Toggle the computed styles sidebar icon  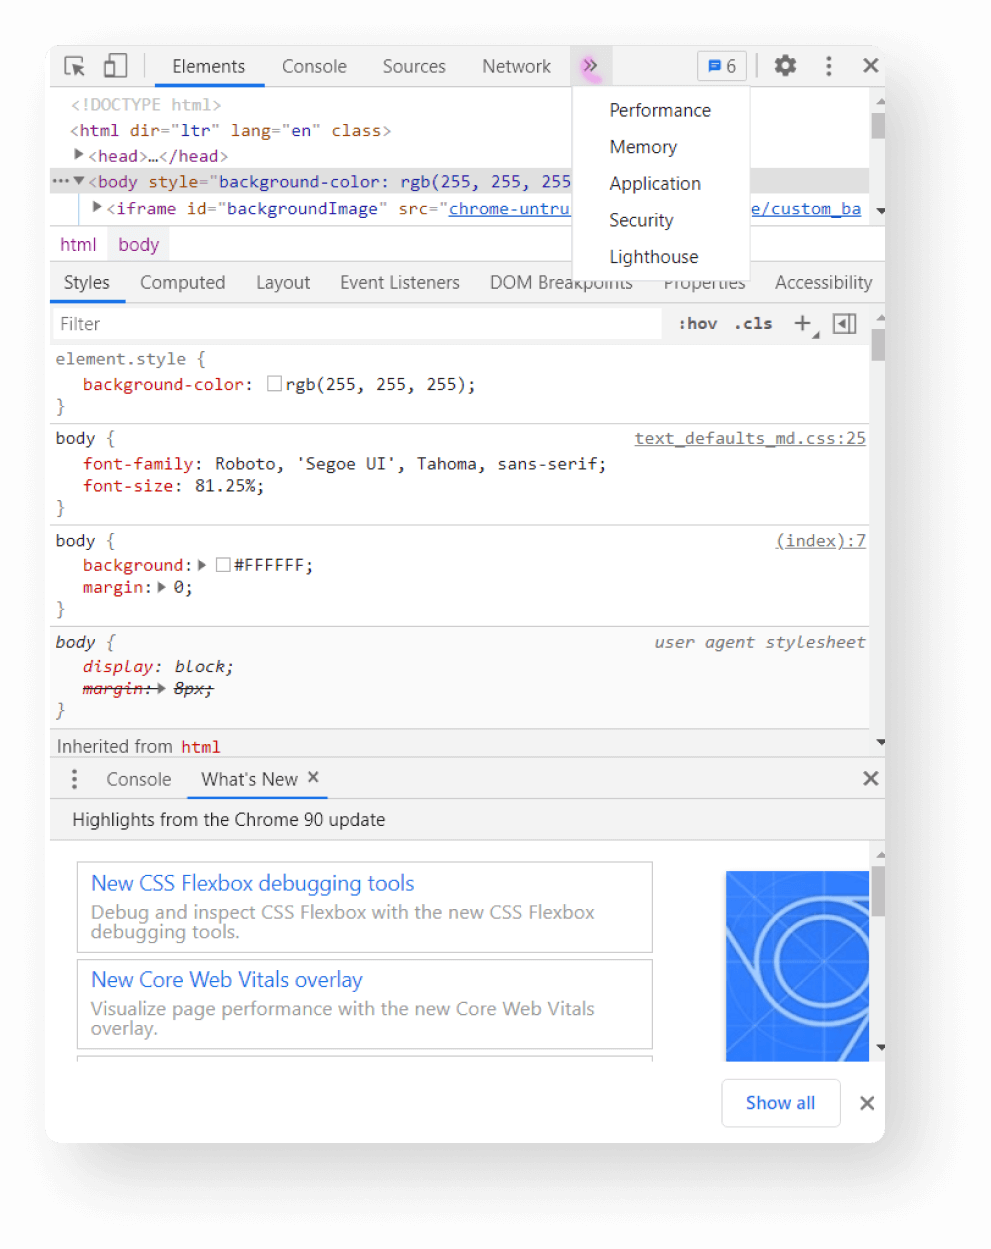pos(844,323)
